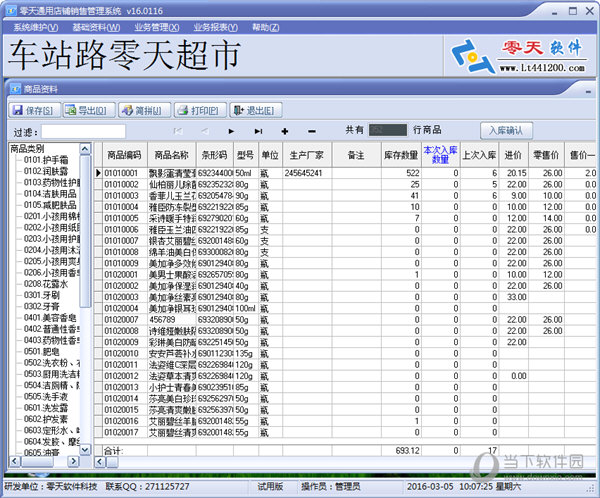Click the Save (保存) toolbar button

[34, 110]
